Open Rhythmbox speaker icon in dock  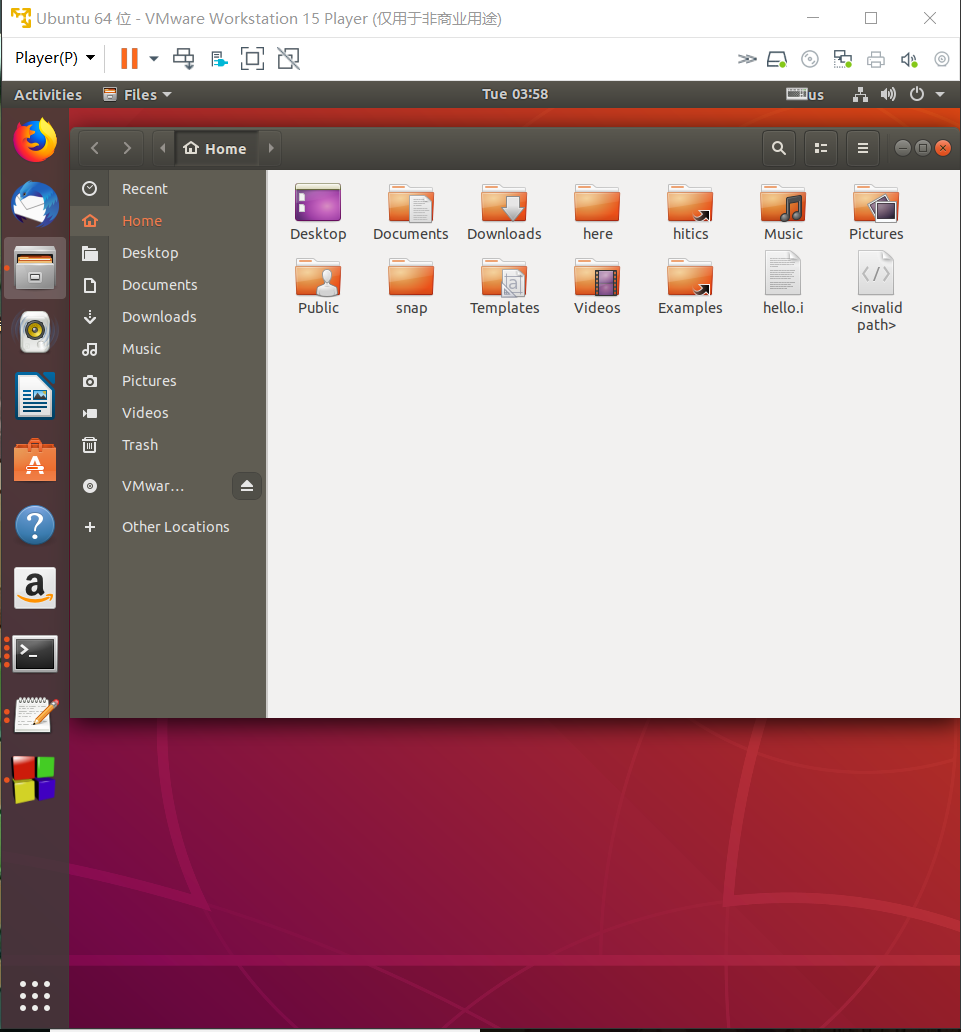pos(35,332)
